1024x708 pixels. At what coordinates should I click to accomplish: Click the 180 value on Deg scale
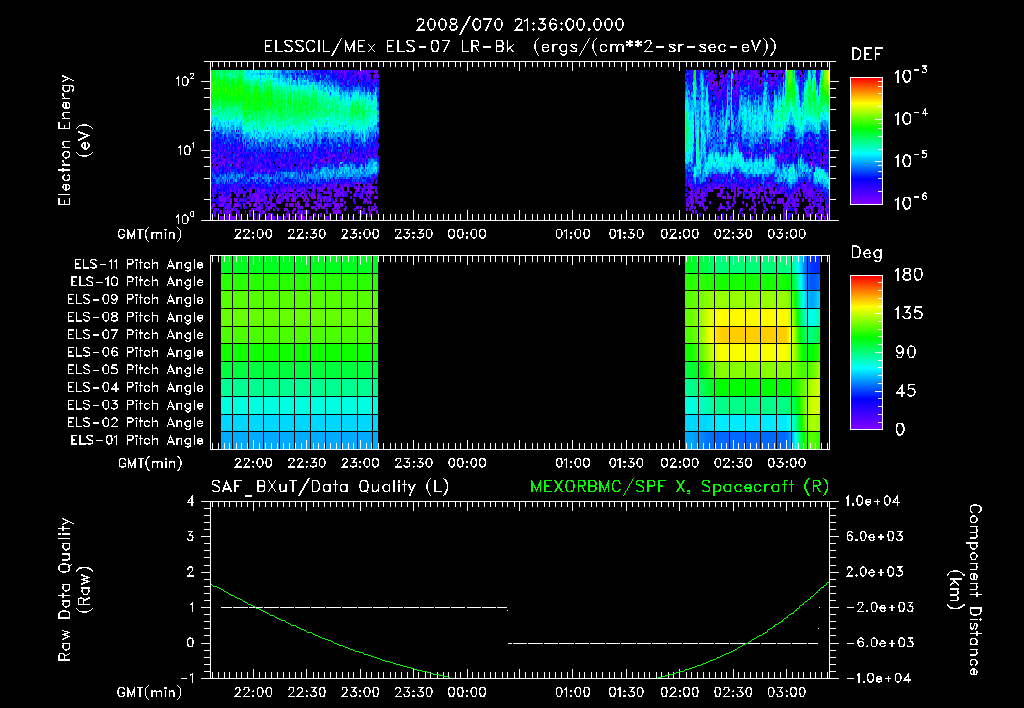click(x=908, y=275)
